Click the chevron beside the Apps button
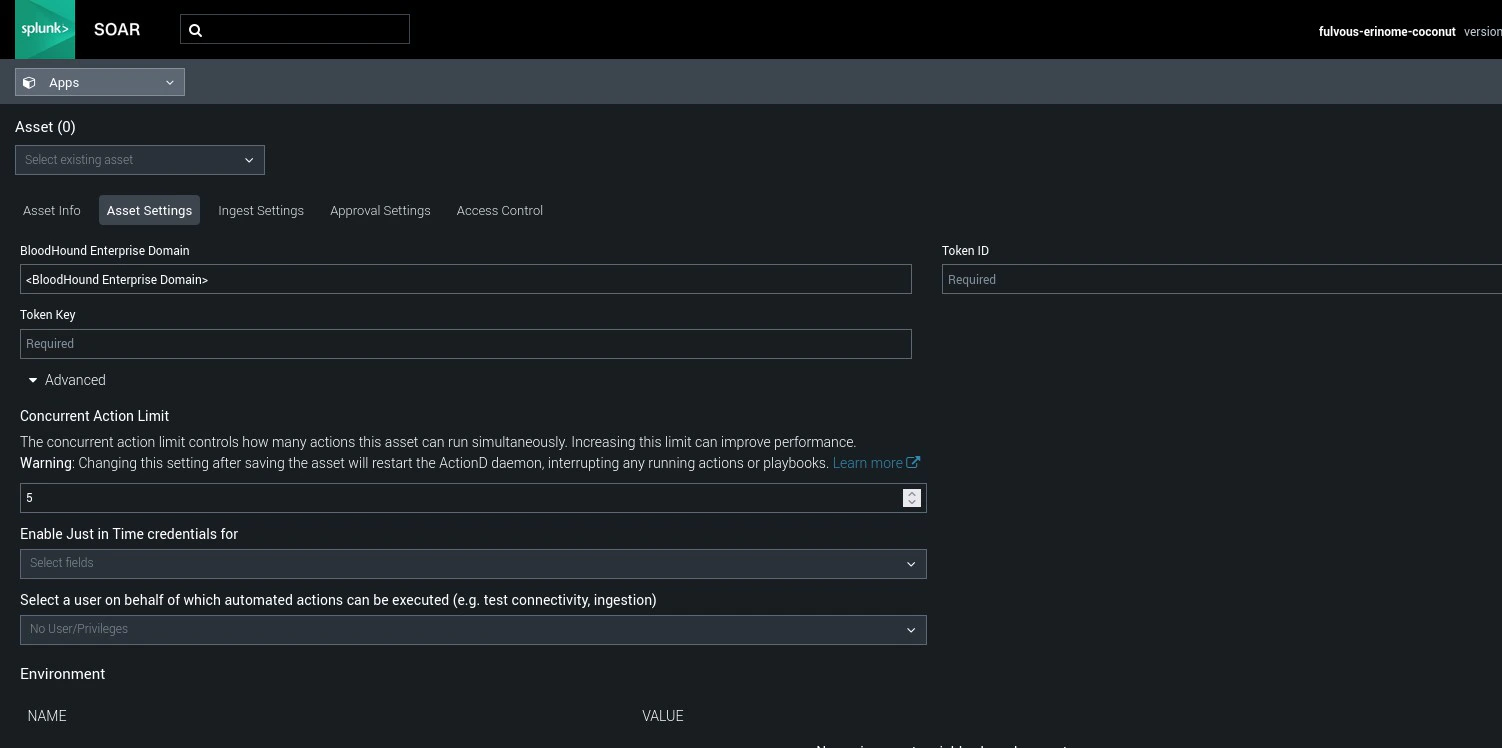 coord(169,83)
